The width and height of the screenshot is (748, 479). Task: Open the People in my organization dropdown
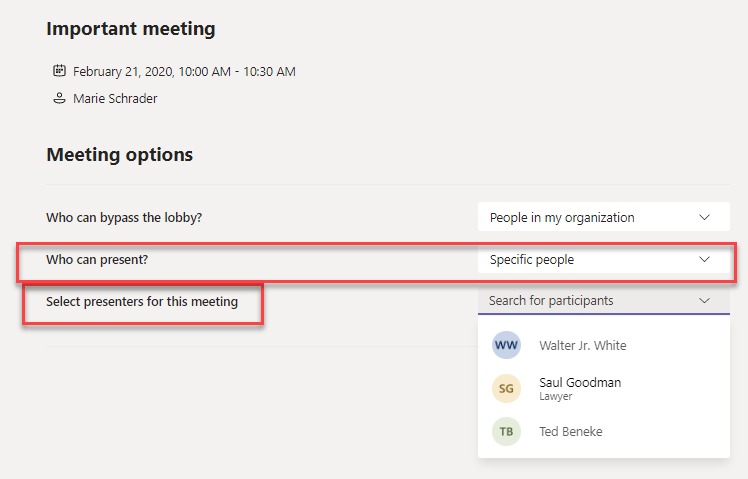pyautogui.click(x=604, y=217)
